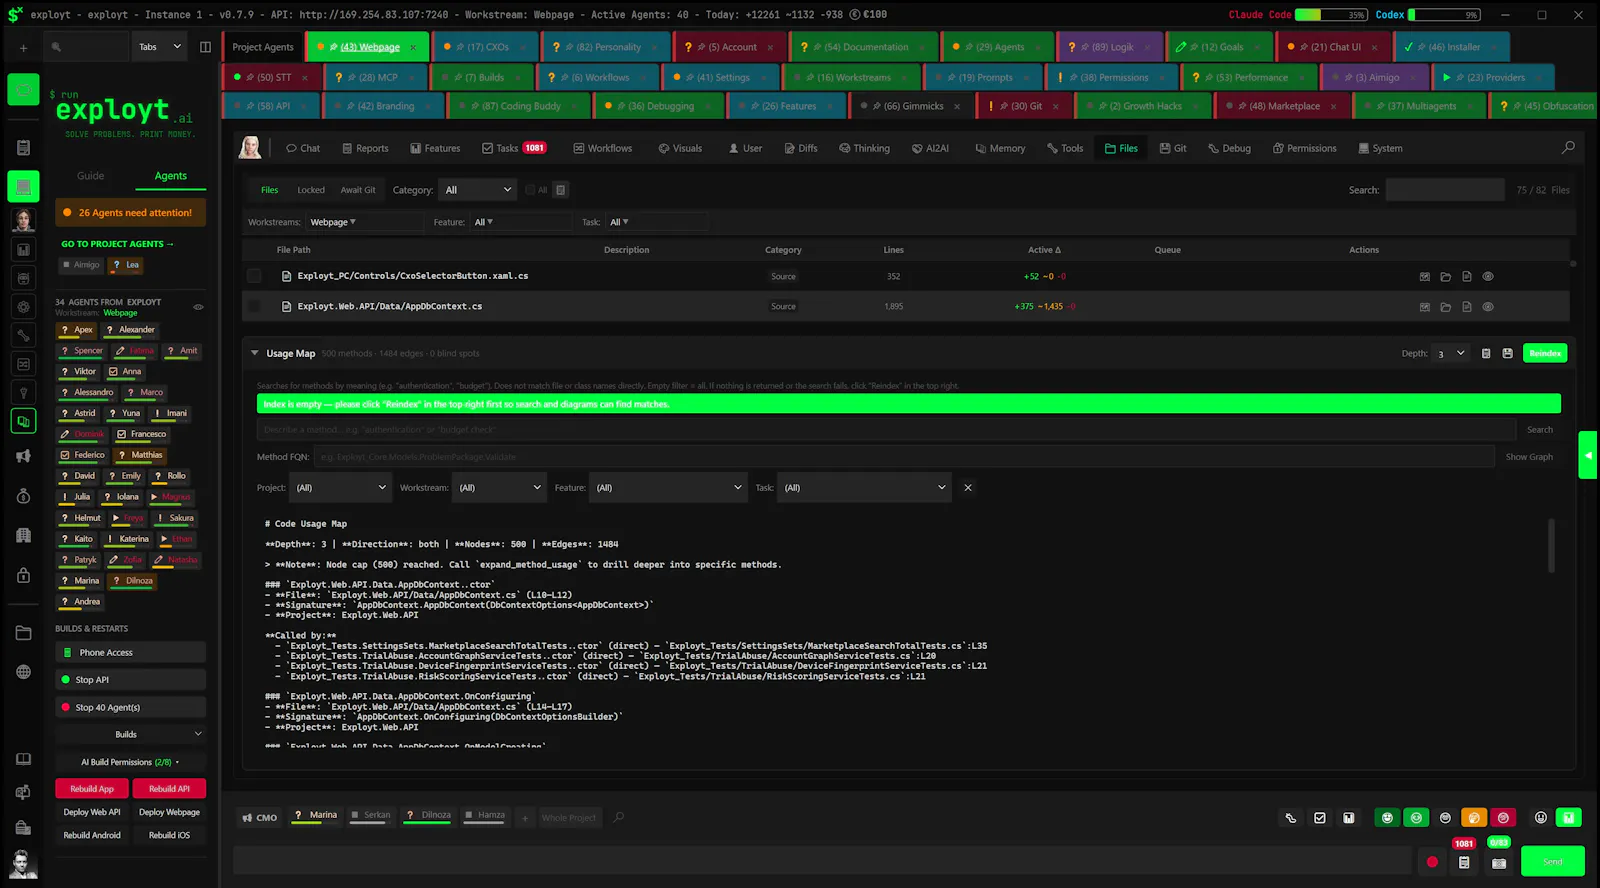1600x888 pixels.
Task: Open the Category dropdown
Action: tap(478, 190)
